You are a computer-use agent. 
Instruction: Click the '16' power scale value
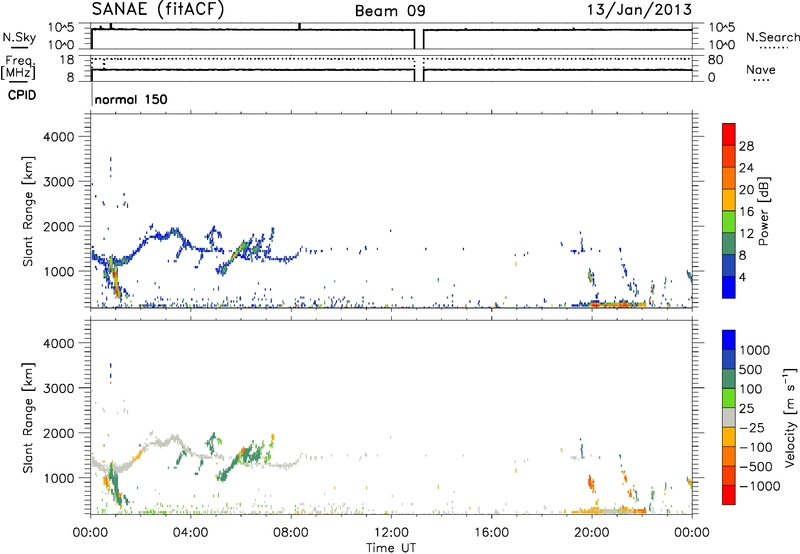pos(746,212)
